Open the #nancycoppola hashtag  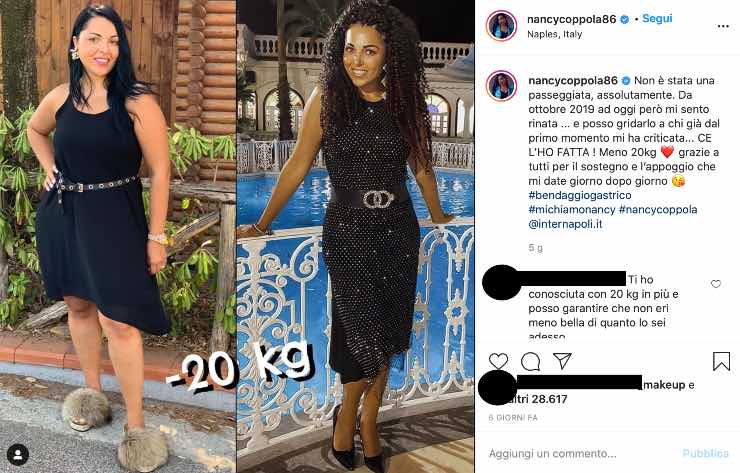coord(658,209)
